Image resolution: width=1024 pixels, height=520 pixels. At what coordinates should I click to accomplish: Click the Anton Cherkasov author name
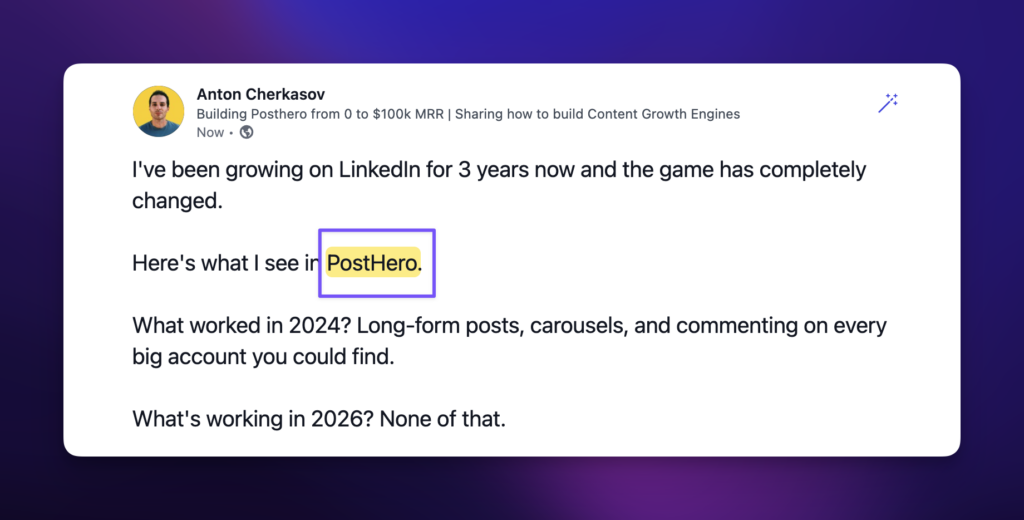(x=260, y=94)
